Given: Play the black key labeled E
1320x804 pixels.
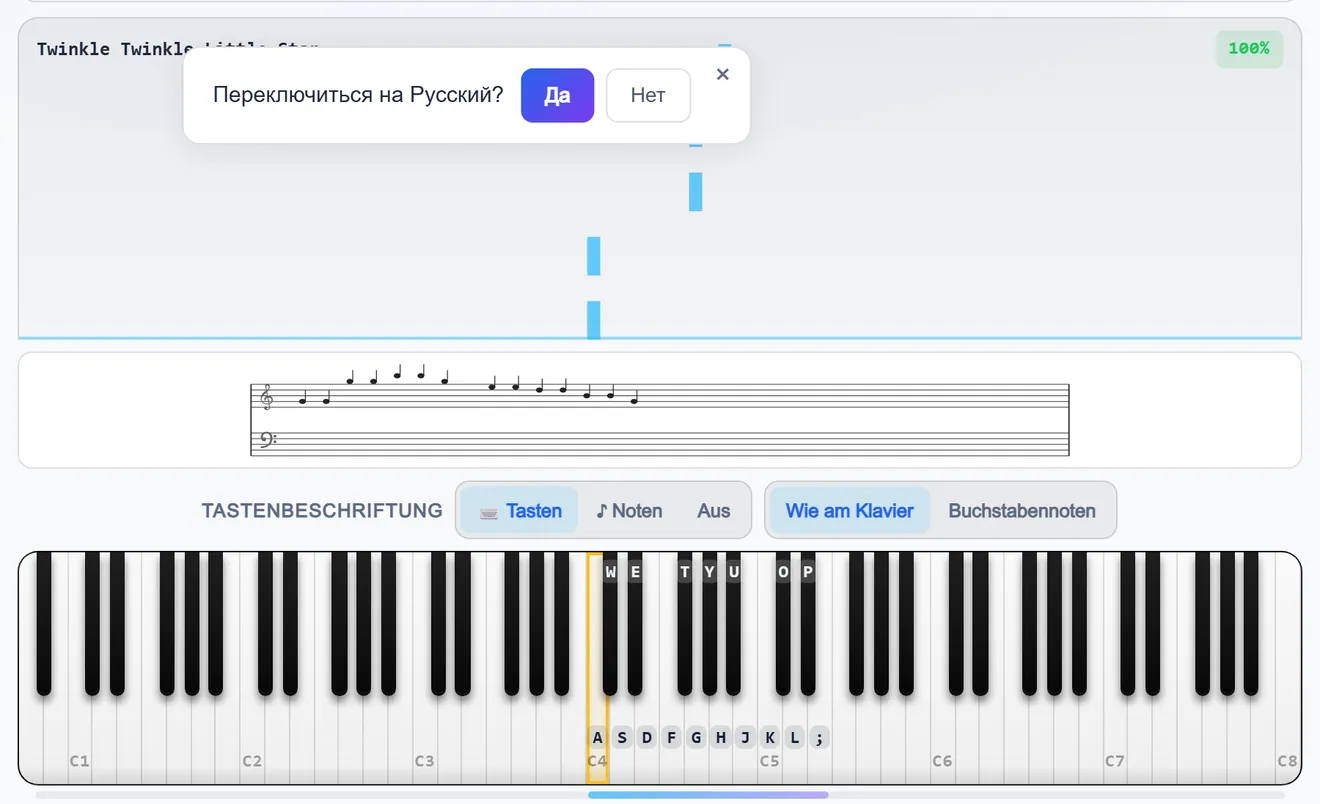Looking at the screenshot, I should (635, 625).
